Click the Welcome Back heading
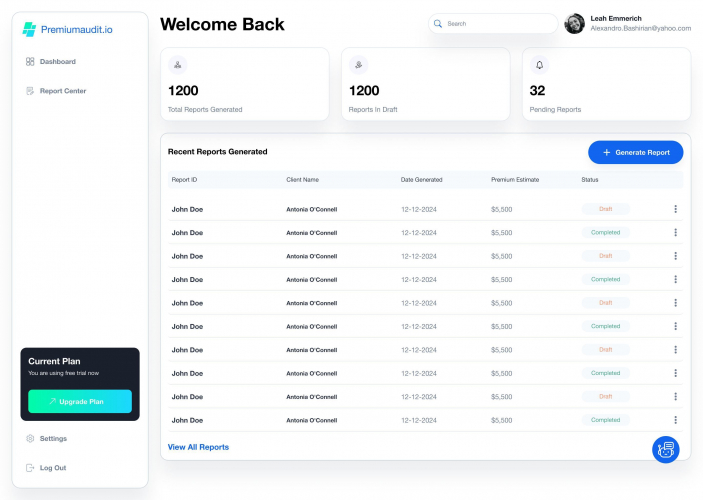Image resolution: width=703 pixels, height=500 pixels. (222, 24)
